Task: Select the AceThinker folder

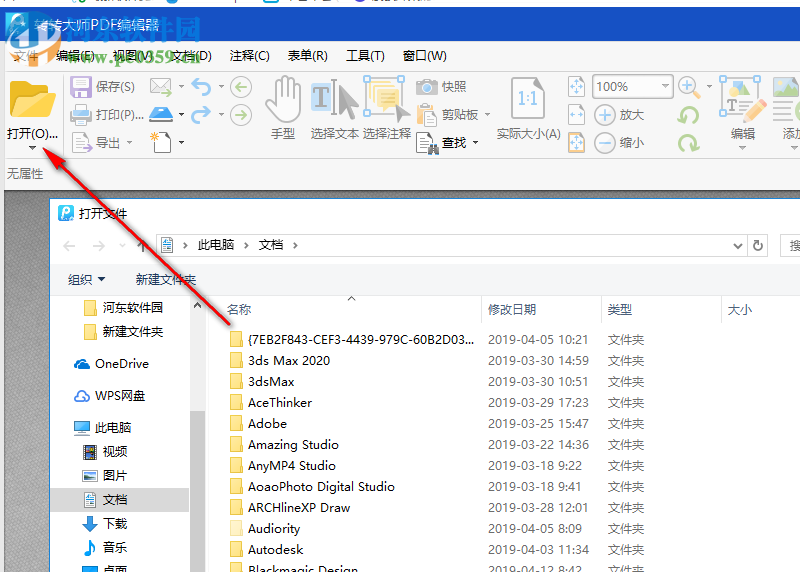Action: 271,403
